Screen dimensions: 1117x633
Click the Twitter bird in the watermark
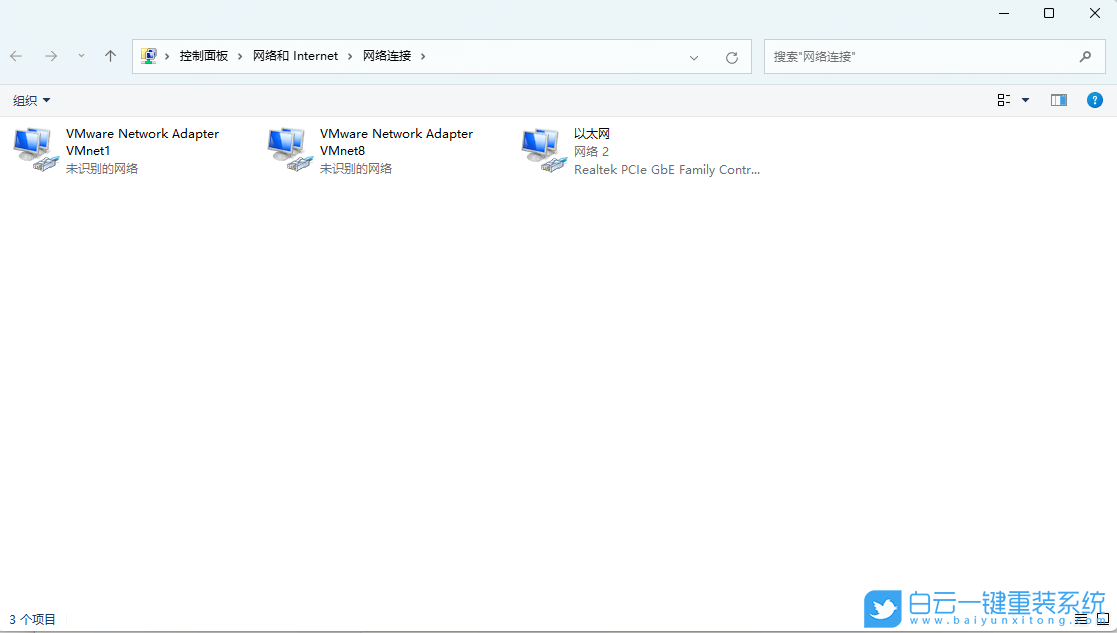[x=882, y=608]
